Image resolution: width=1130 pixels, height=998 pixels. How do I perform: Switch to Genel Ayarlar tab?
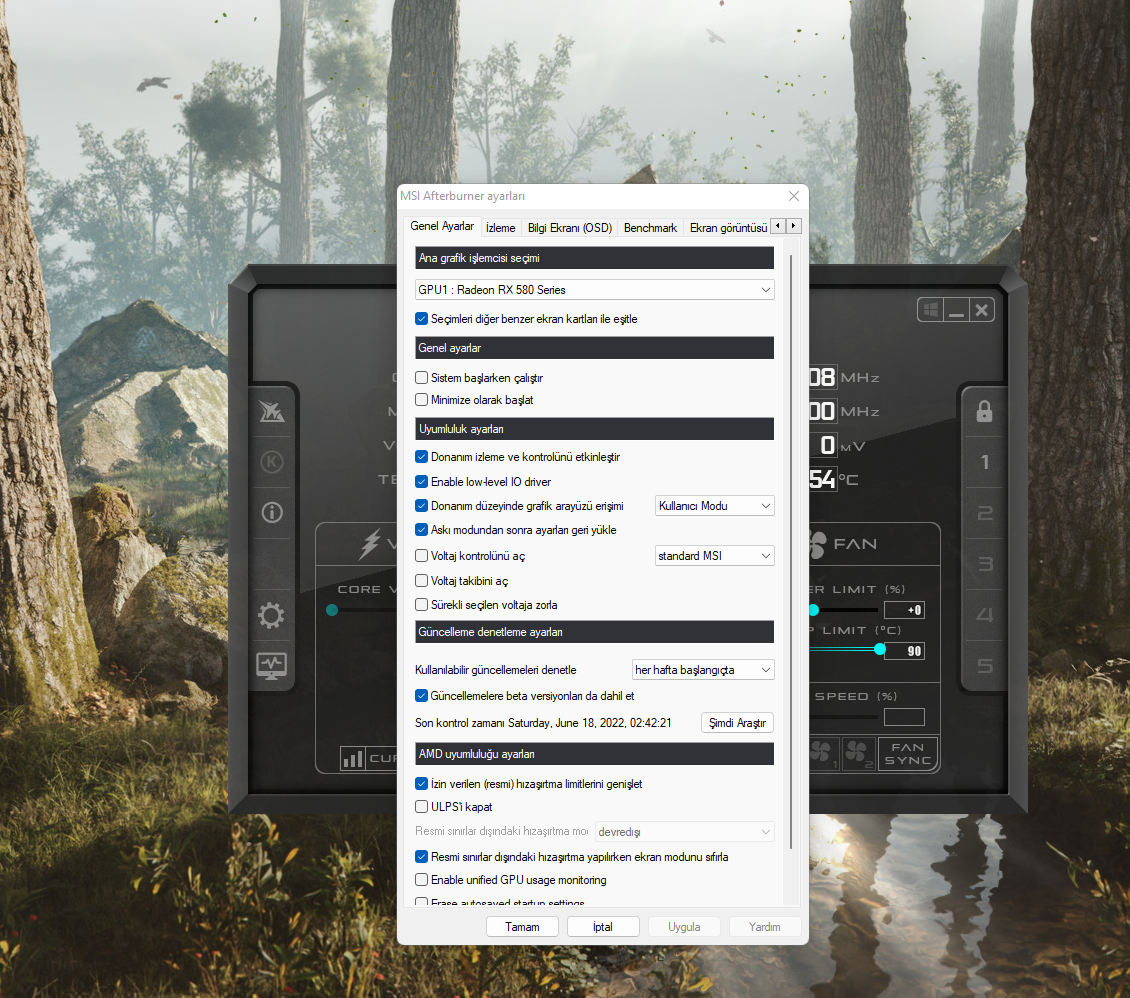(x=442, y=226)
